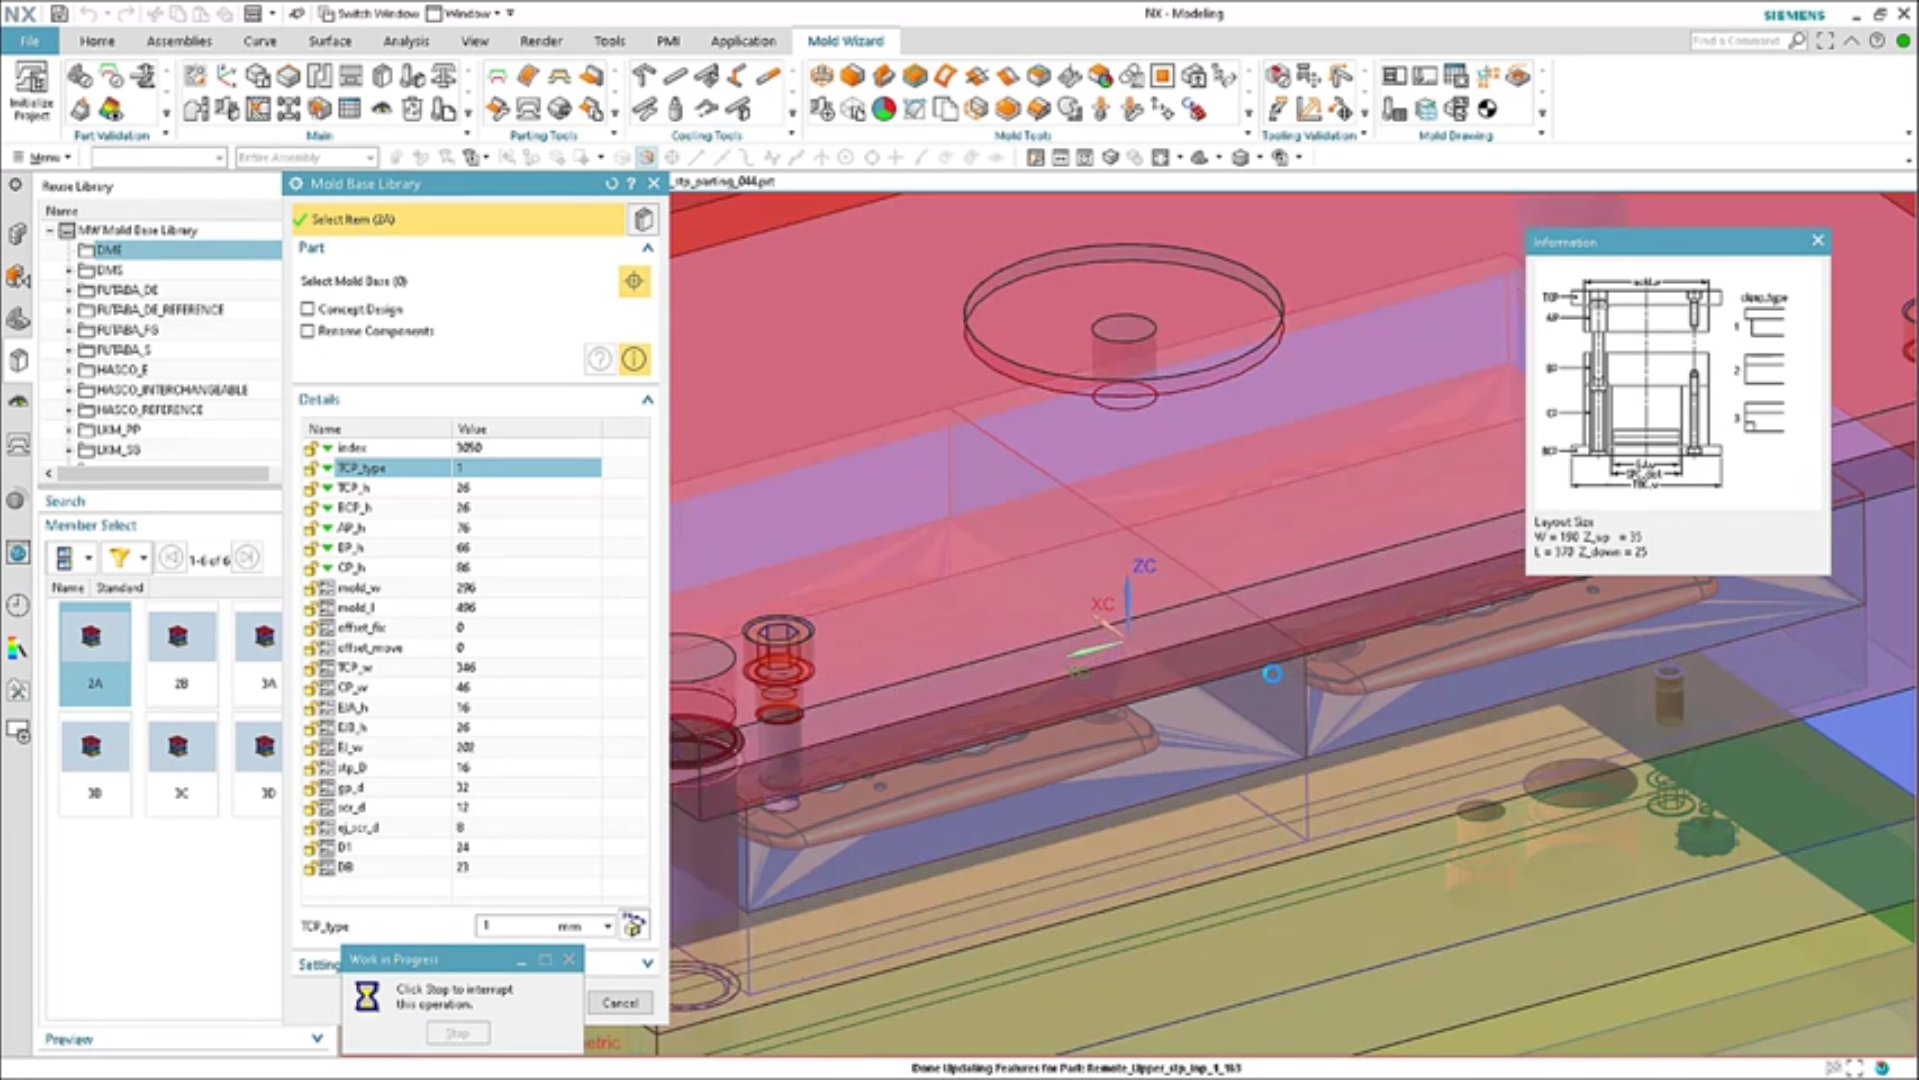
Task: Switch to the Home ribbon tab
Action: pyautogui.click(x=97, y=41)
